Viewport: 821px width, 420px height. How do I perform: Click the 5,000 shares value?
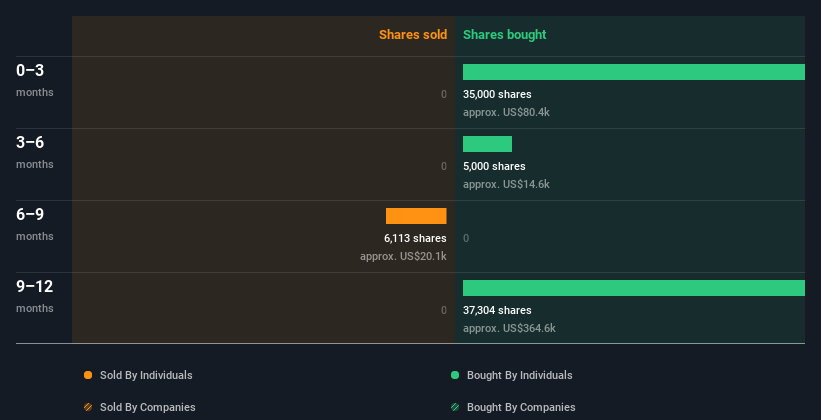tap(494, 166)
